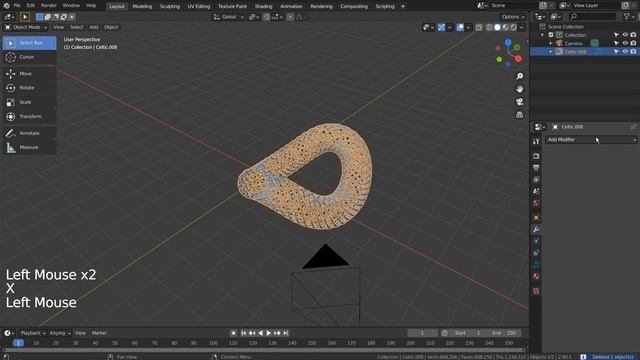Activate the Rotate tool

[29, 88]
